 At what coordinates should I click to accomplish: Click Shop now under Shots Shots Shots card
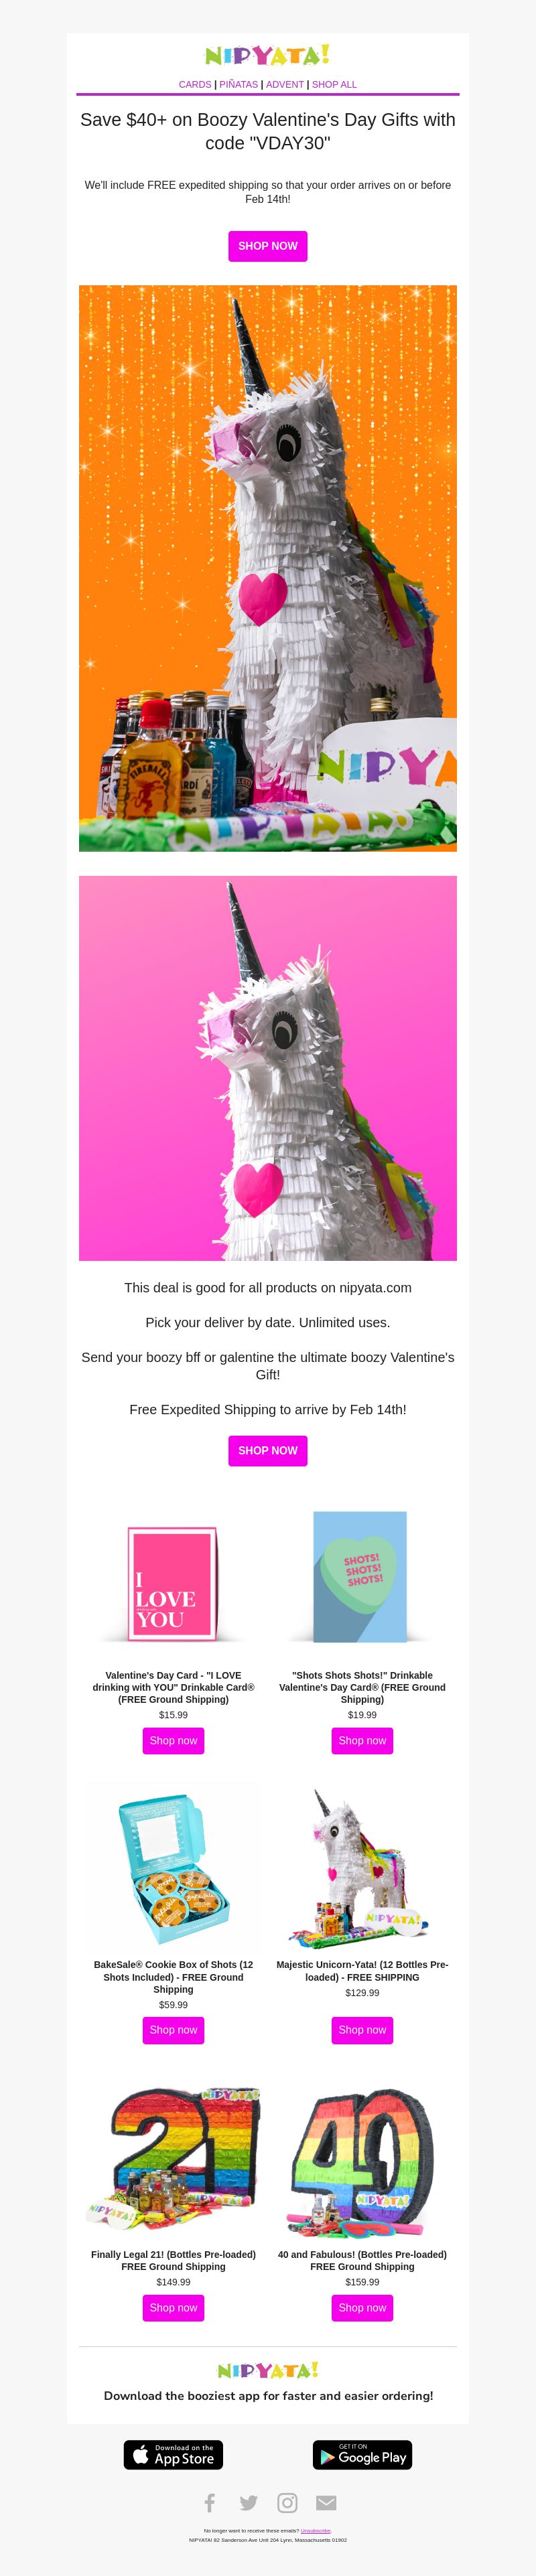point(362,1740)
